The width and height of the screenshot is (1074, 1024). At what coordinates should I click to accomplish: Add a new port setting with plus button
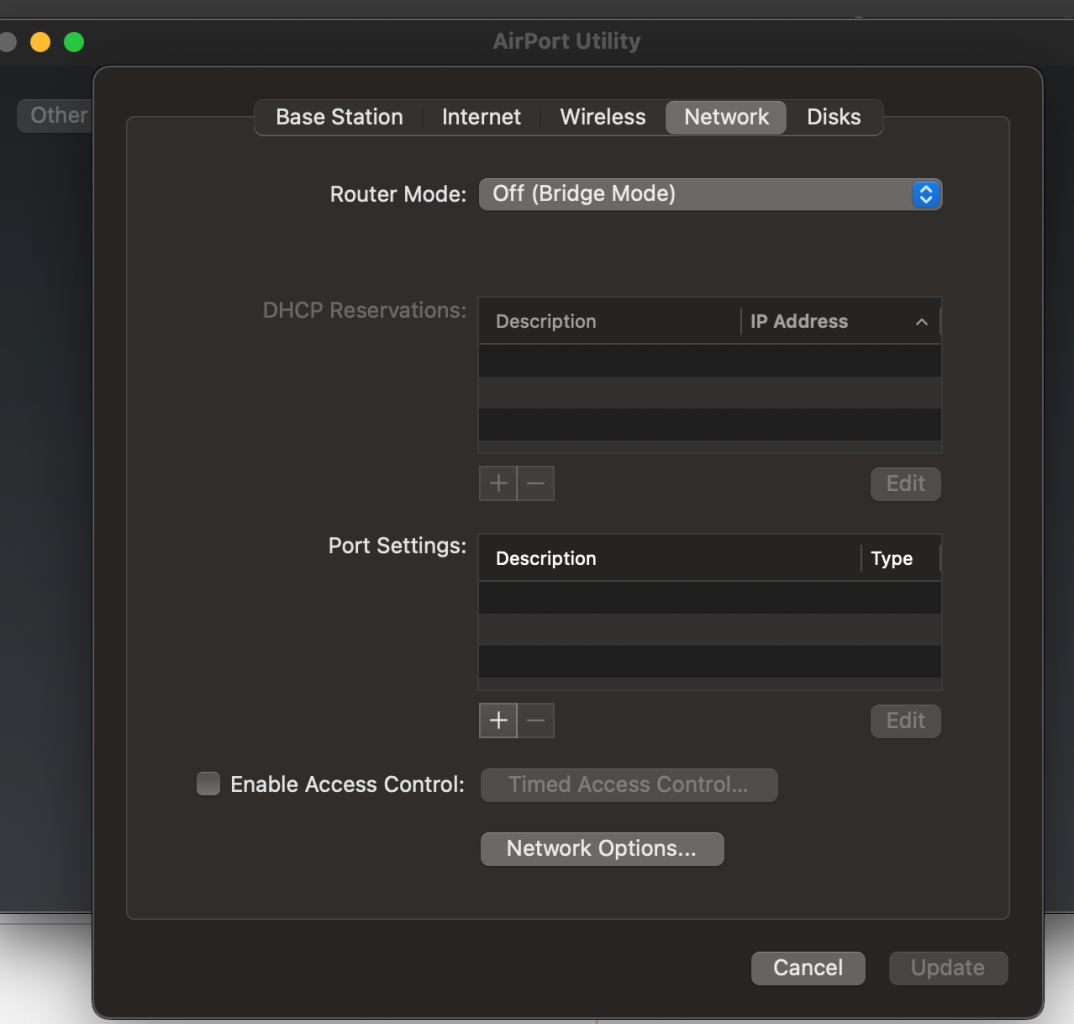click(x=498, y=721)
